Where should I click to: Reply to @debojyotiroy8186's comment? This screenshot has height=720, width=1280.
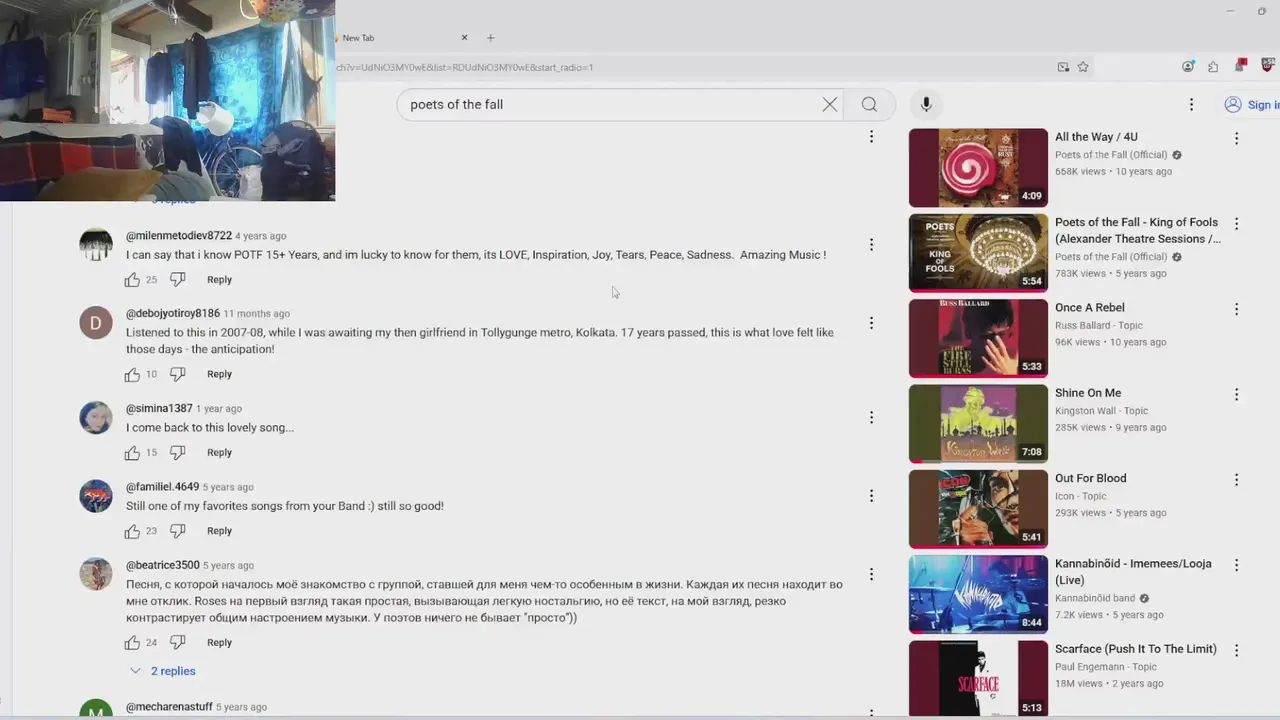tap(219, 374)
